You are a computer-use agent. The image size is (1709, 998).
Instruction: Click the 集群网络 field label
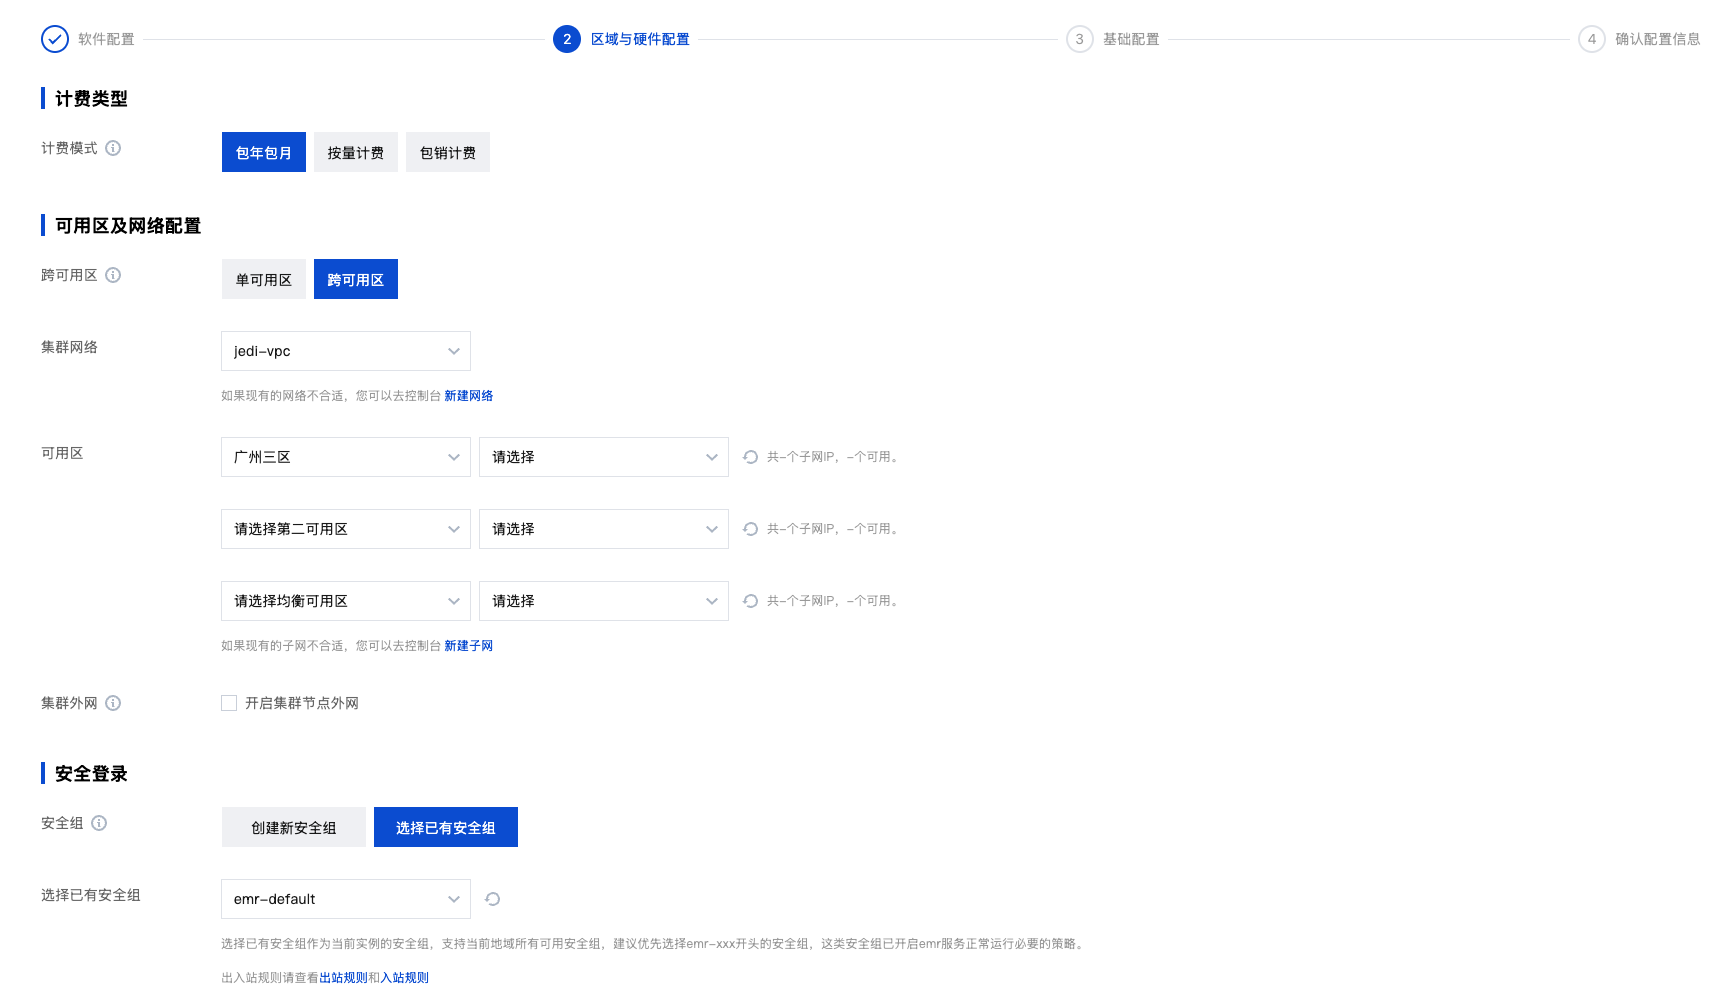pos(69,347)
